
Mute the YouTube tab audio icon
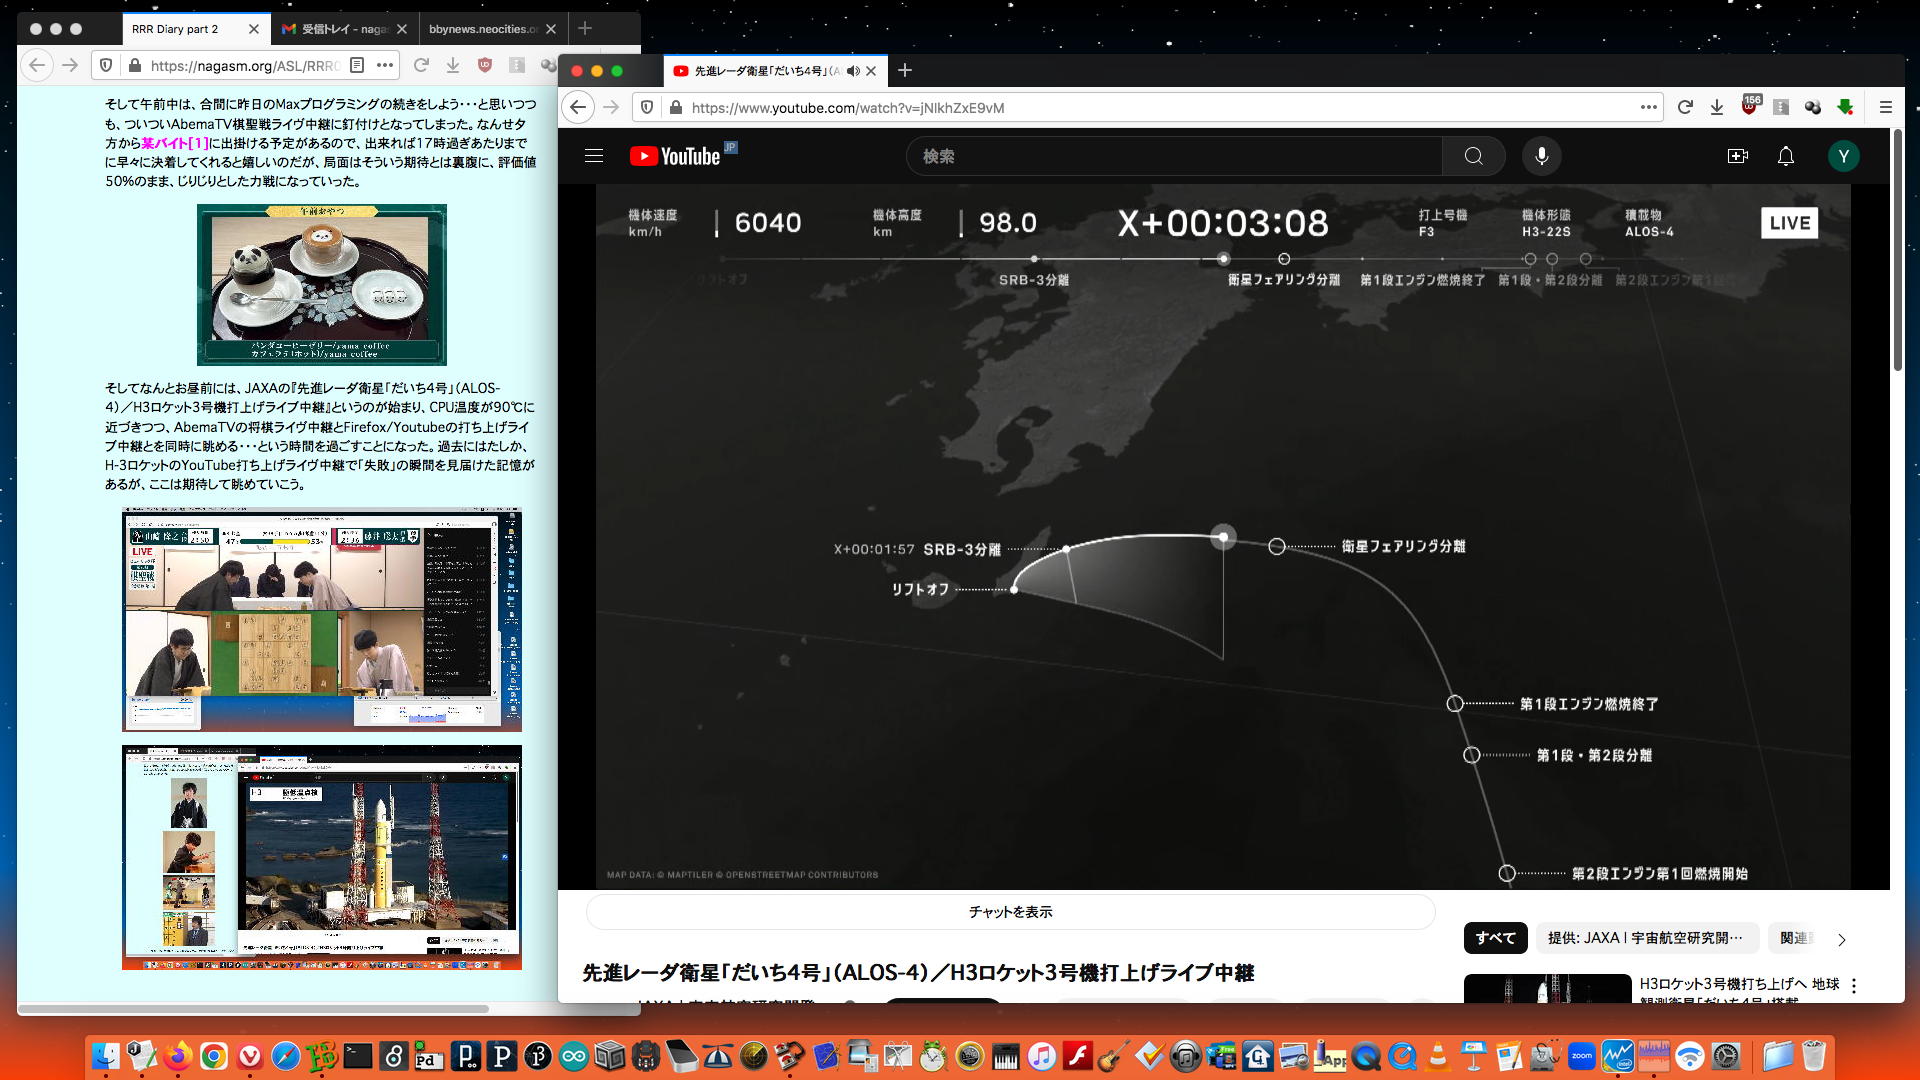coord(853,71)
